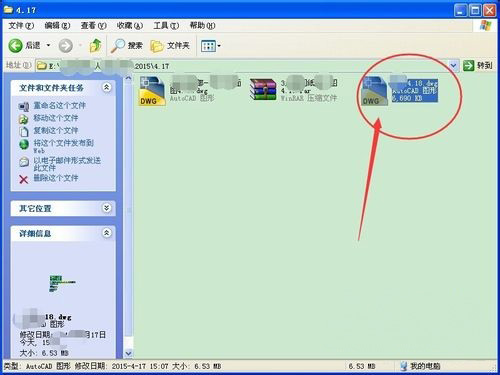This screenshot has height=375, width=500.
Task: Open the Back button history arrow
Action: tap(48, 45)
